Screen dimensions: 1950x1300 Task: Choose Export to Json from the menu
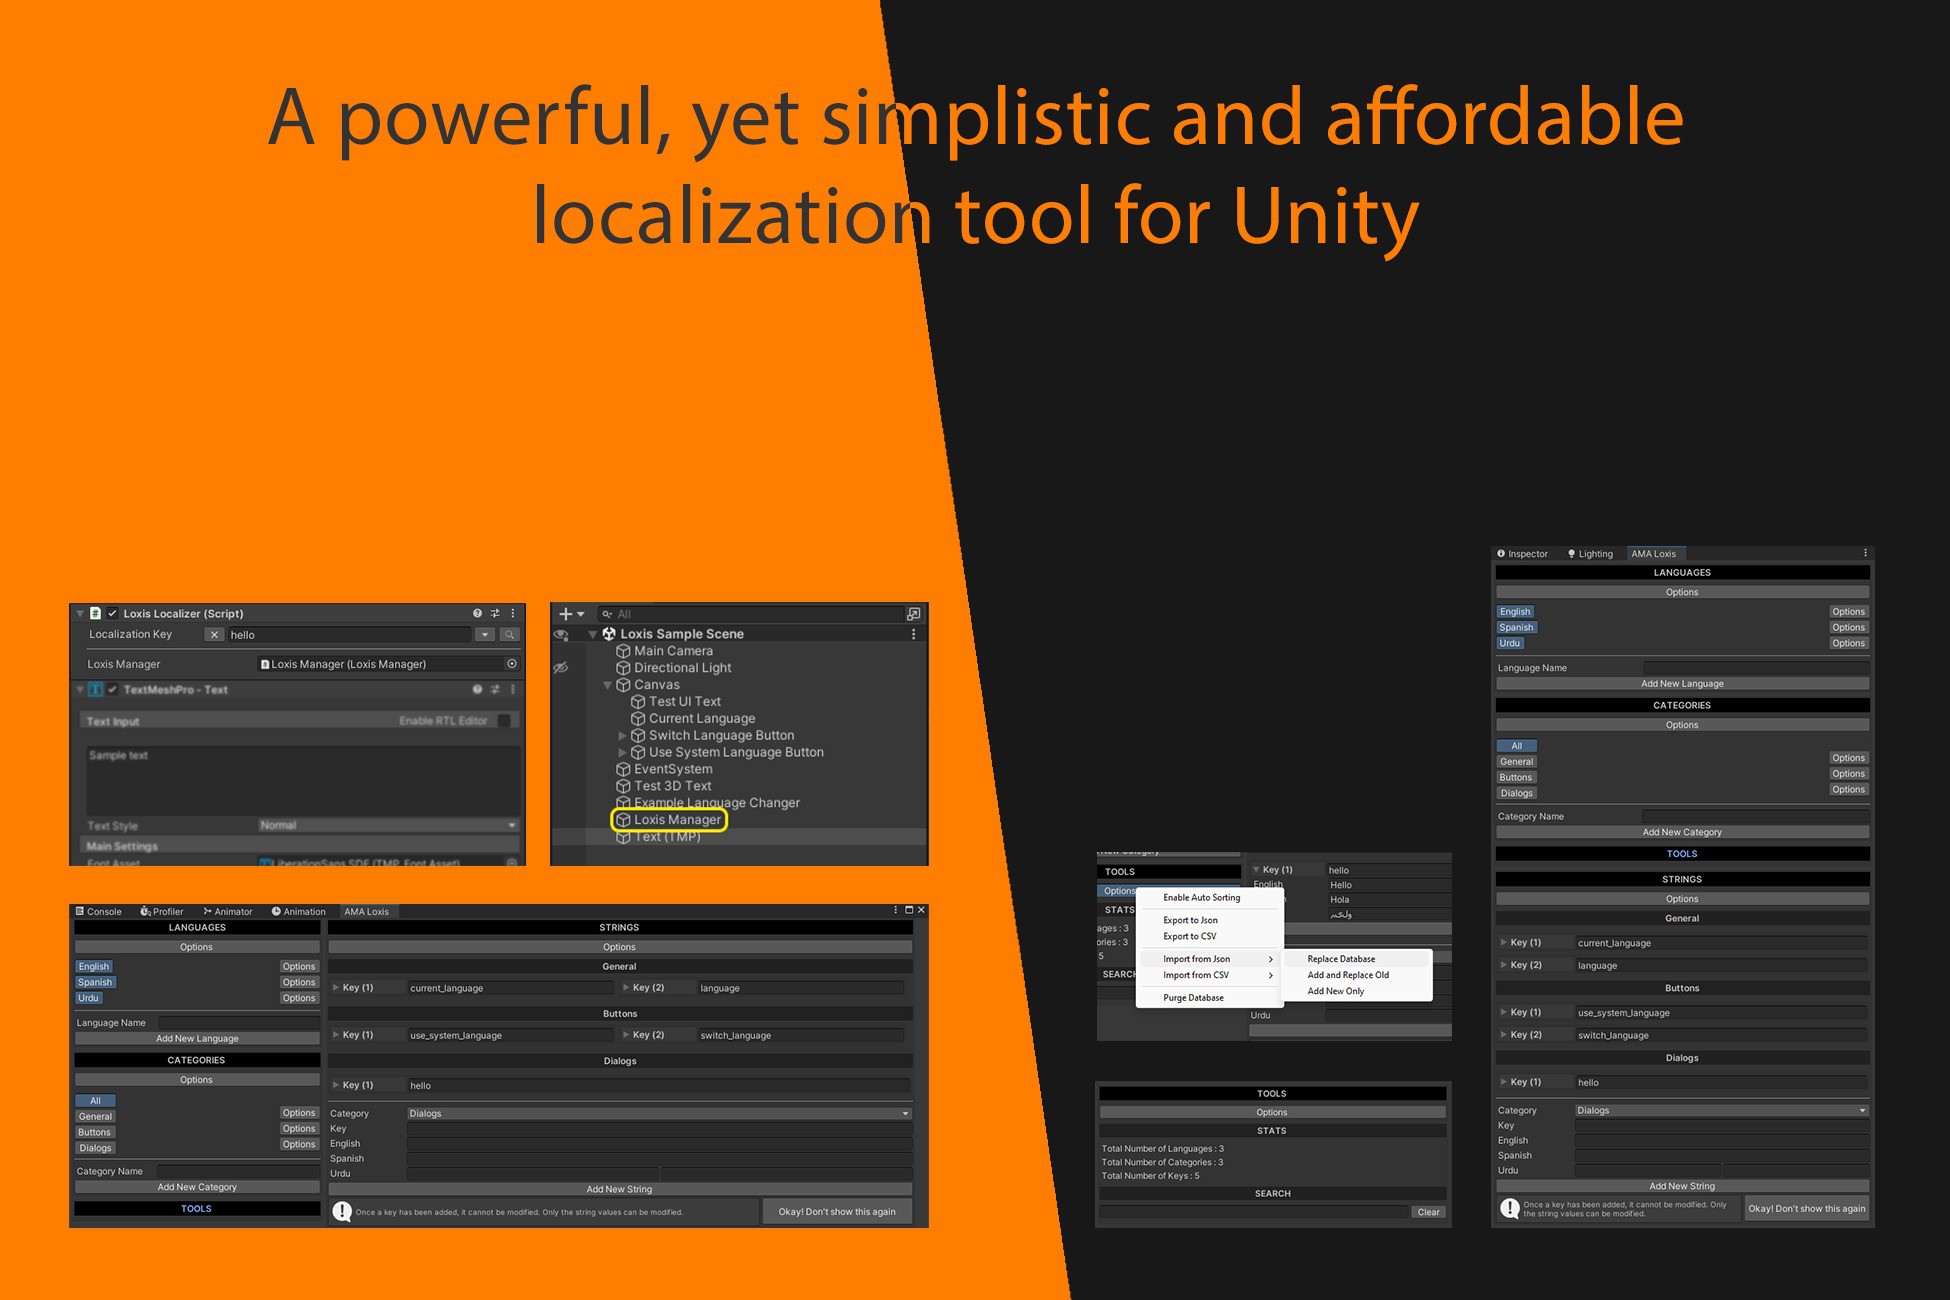(x=1190, y=920)
